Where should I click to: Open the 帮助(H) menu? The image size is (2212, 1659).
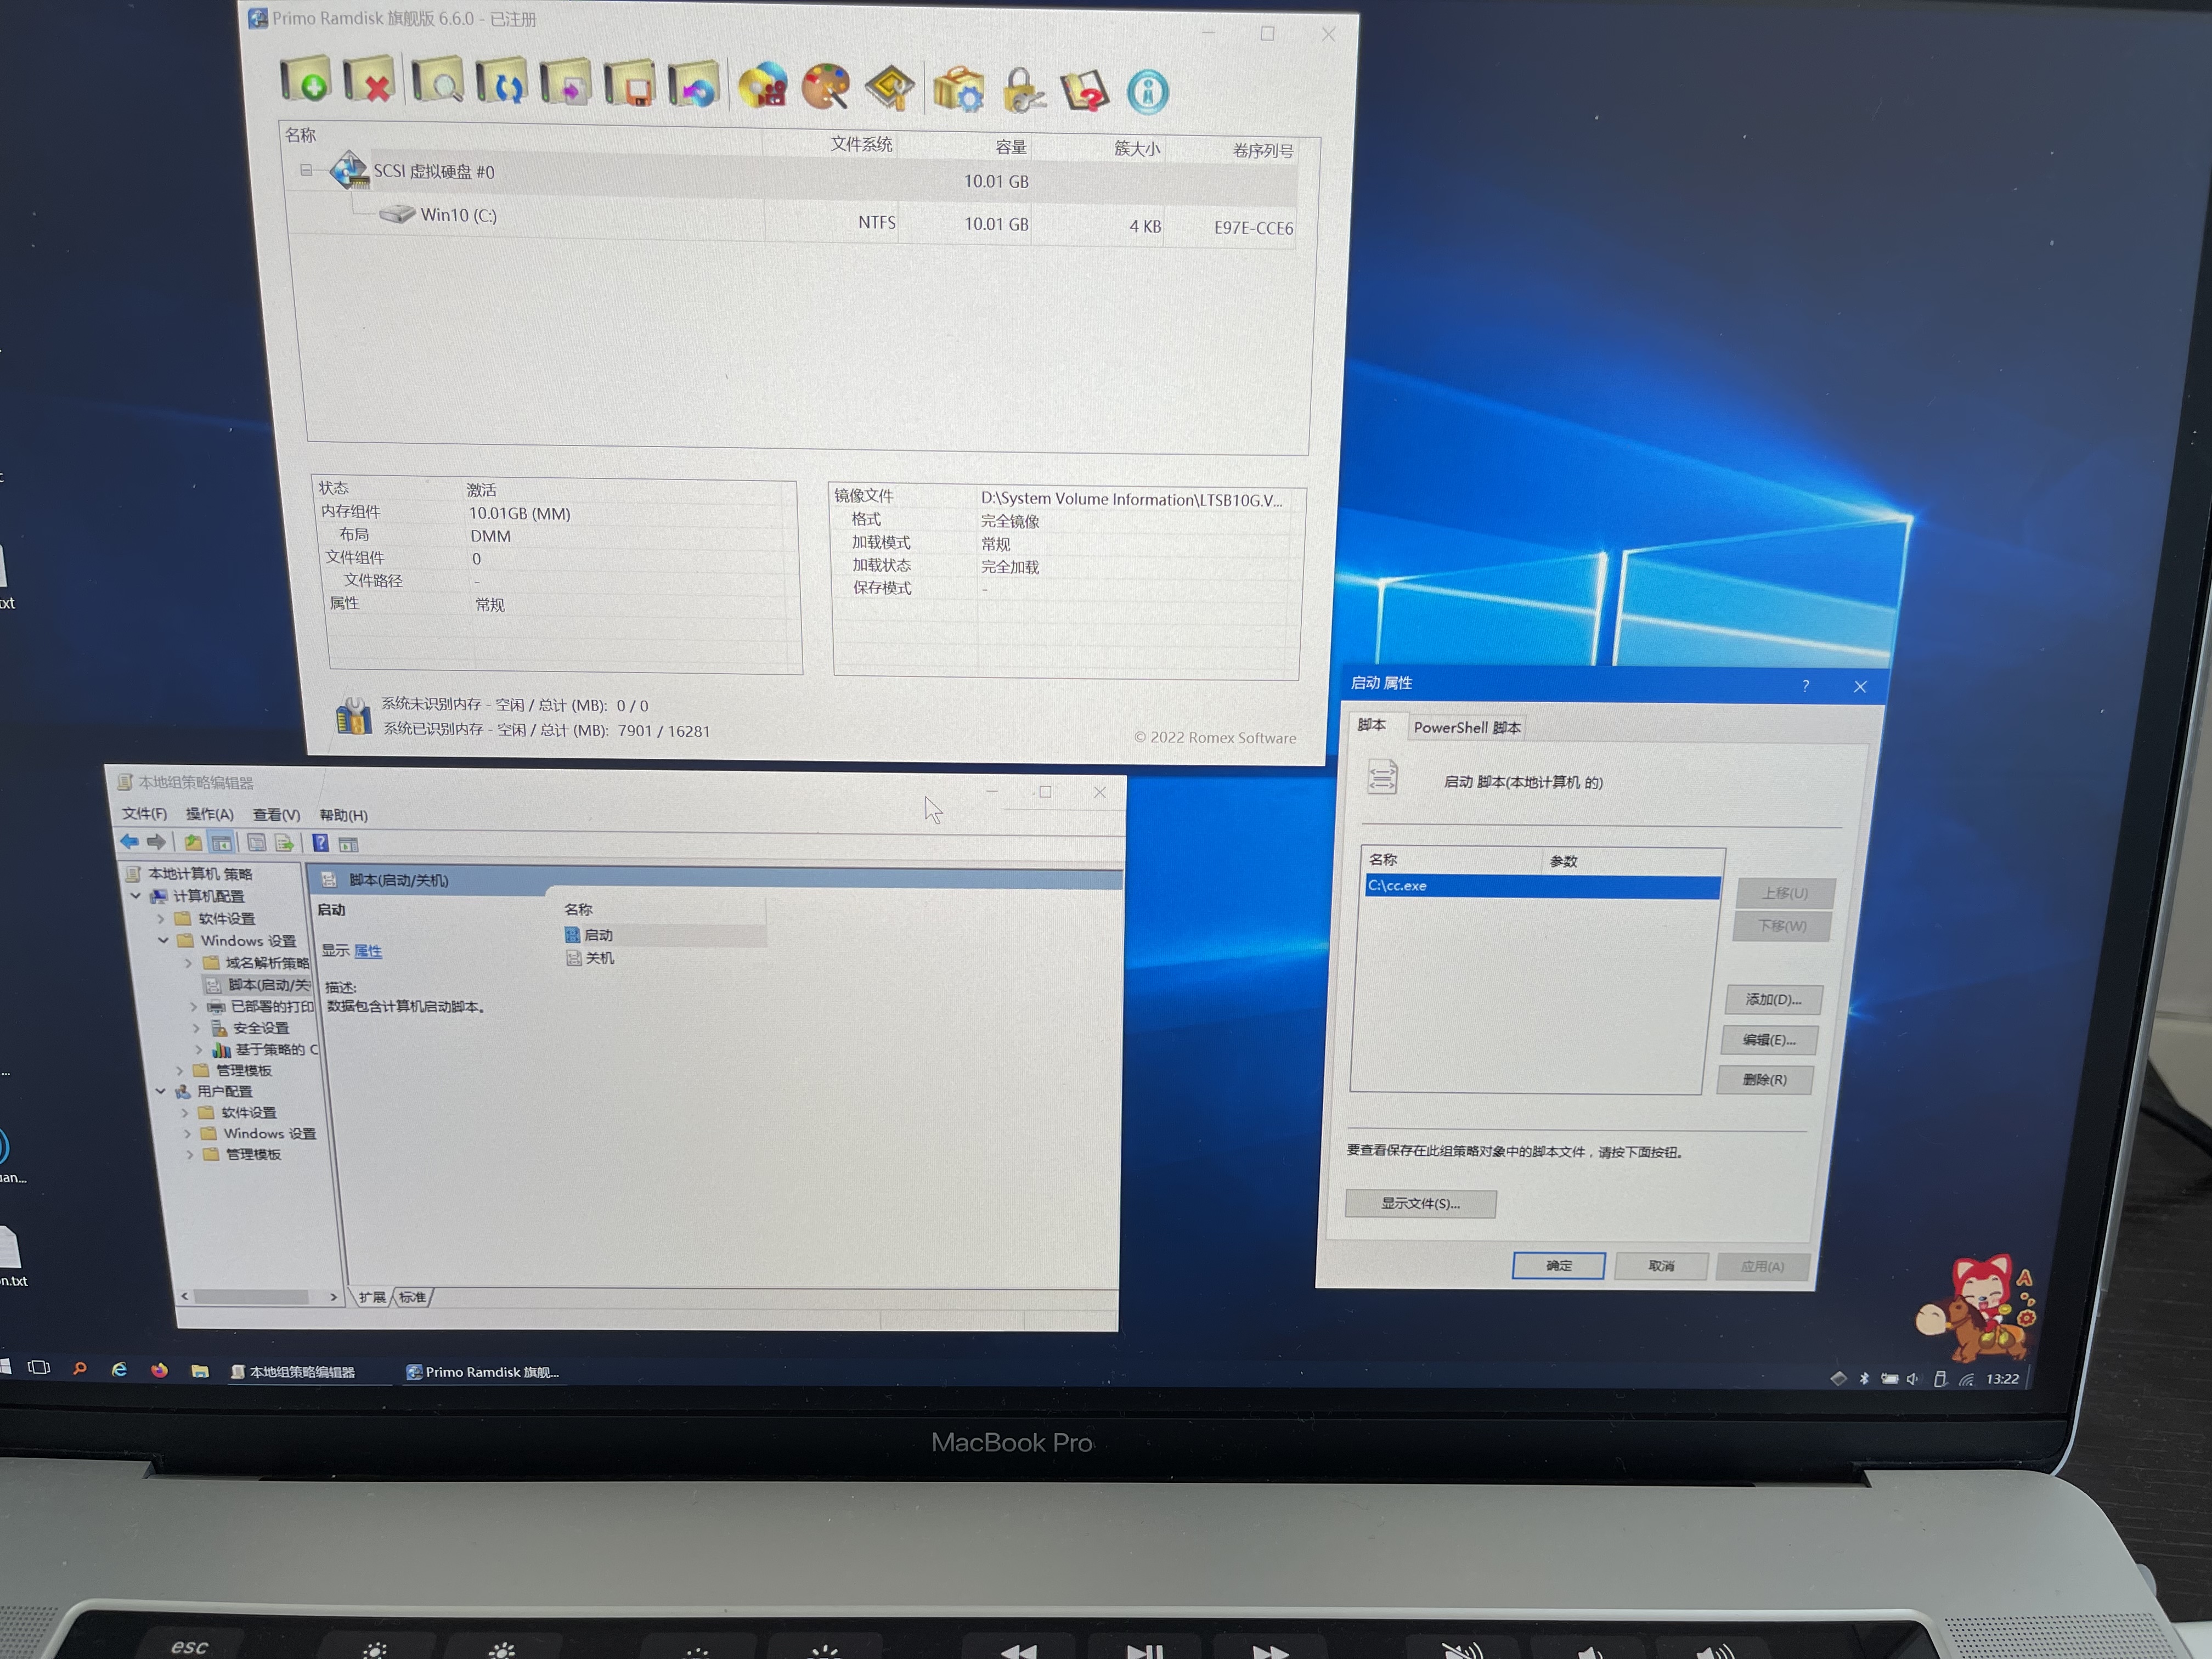(x=343, y=815)
